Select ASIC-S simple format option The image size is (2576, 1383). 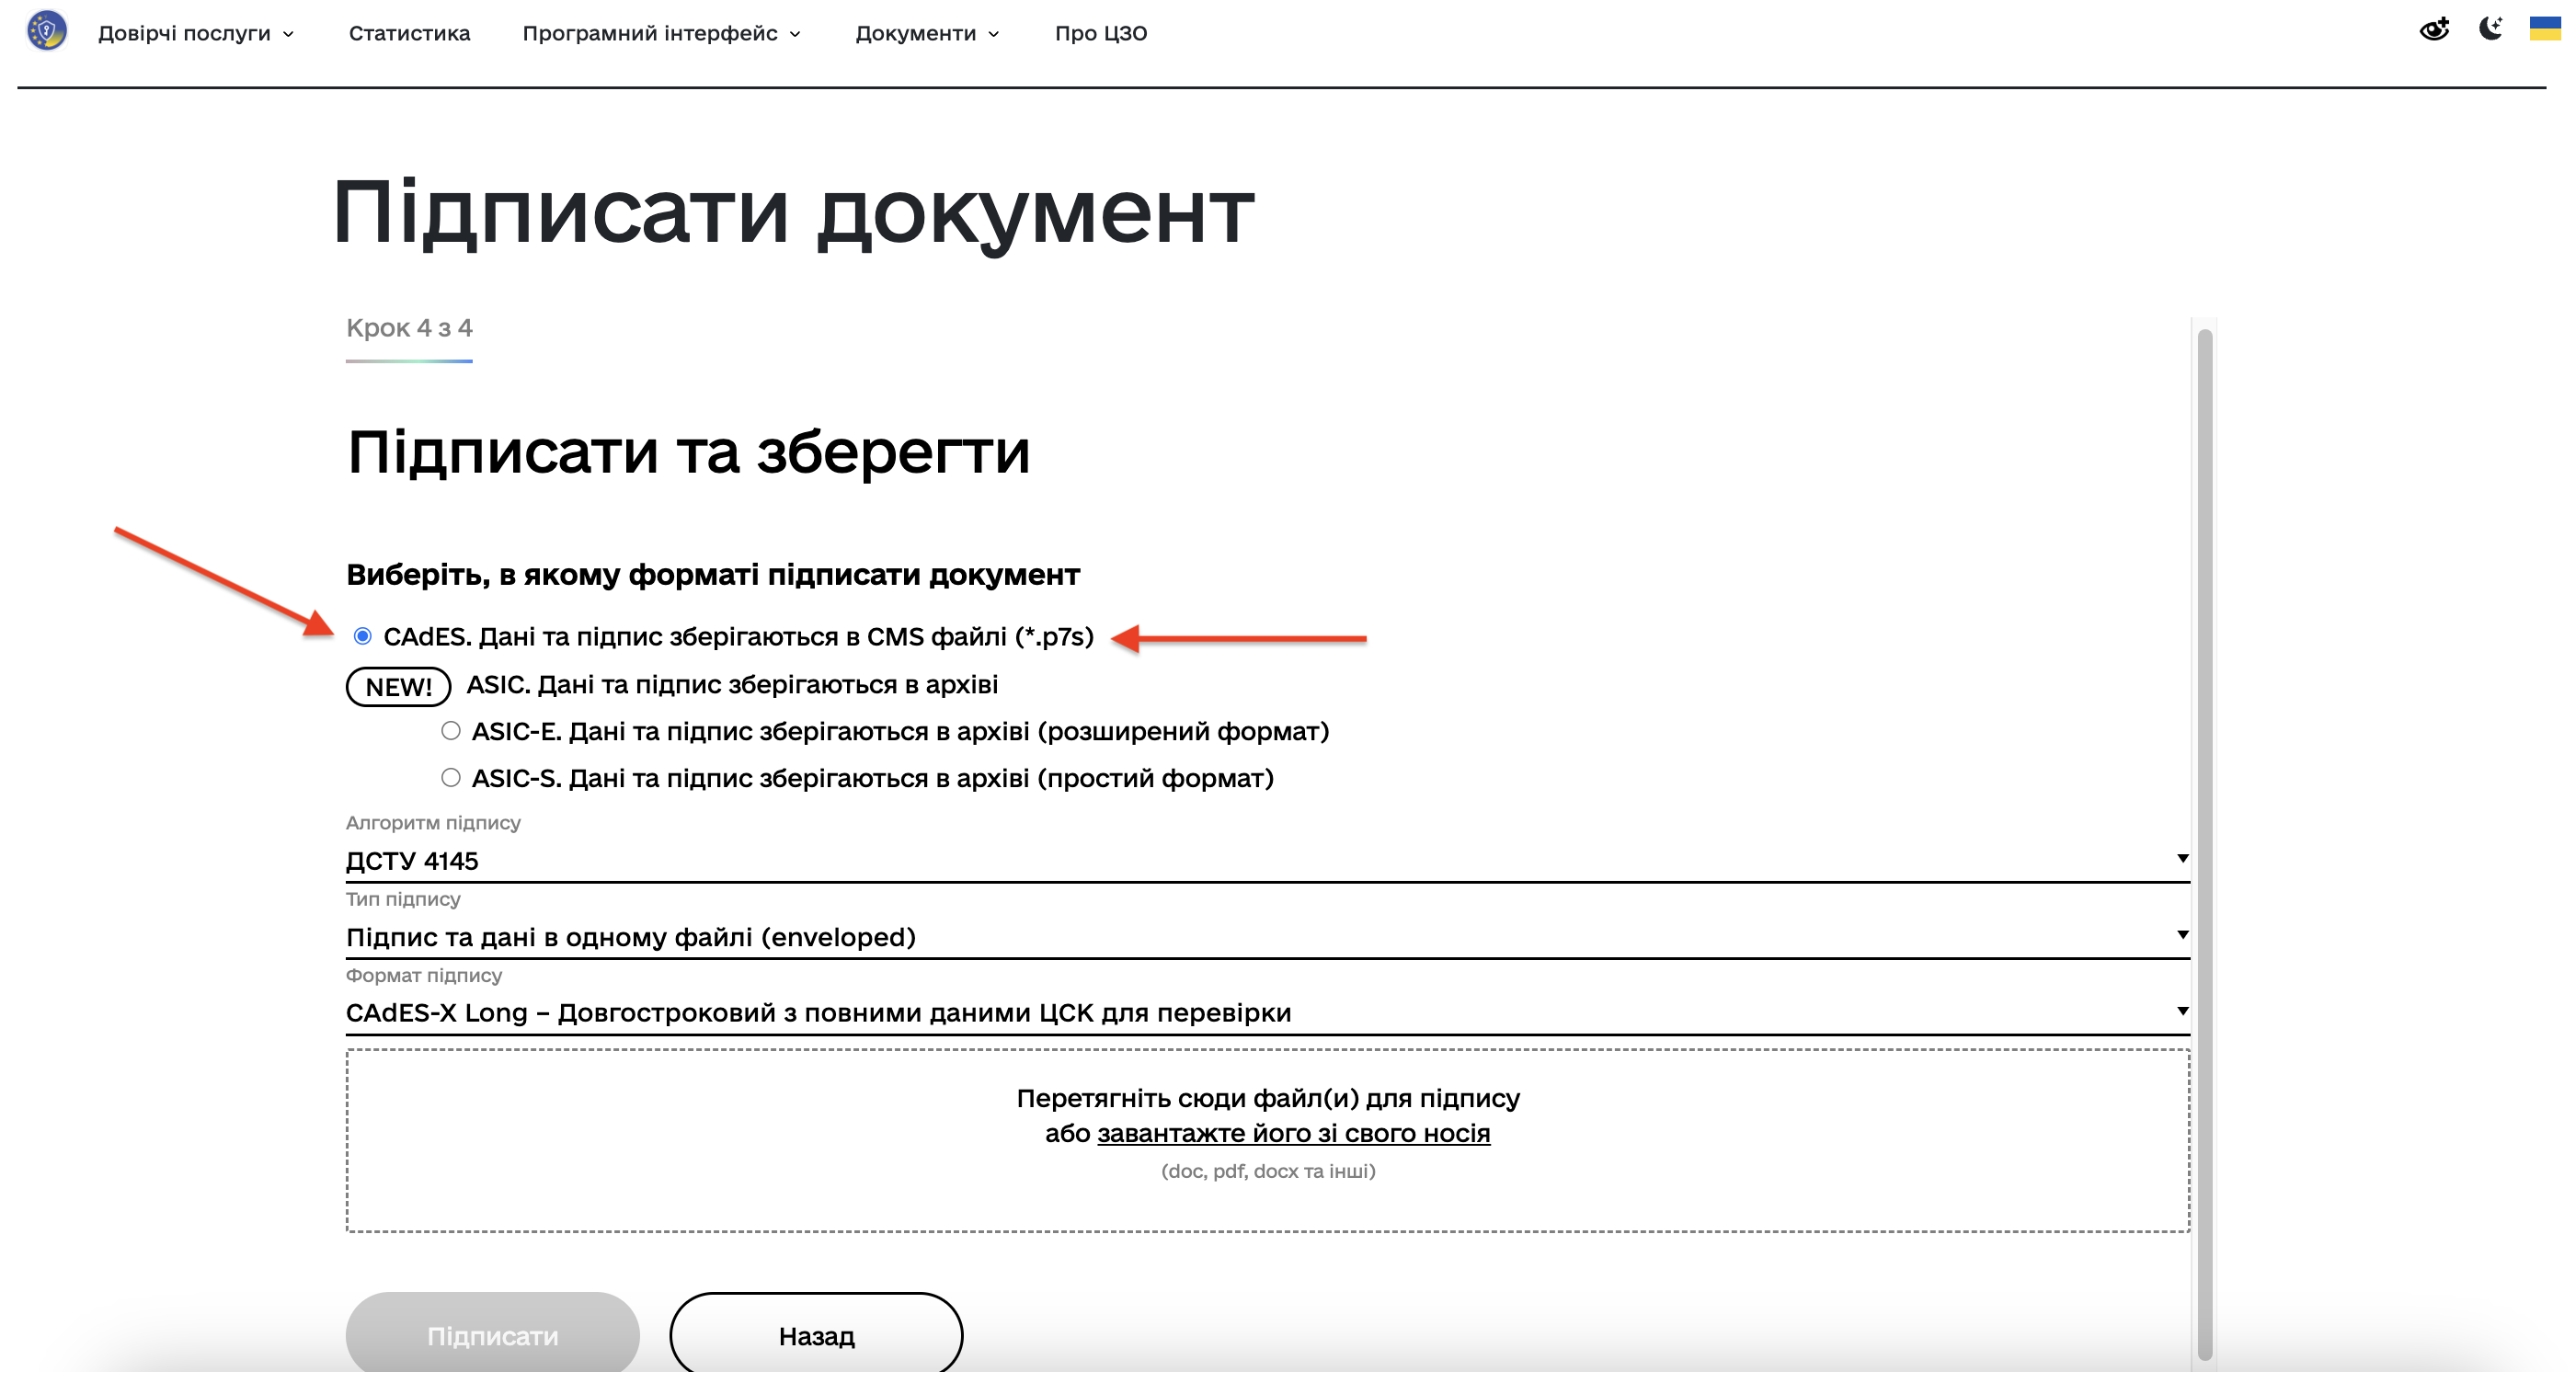click(x=451, y=778)
